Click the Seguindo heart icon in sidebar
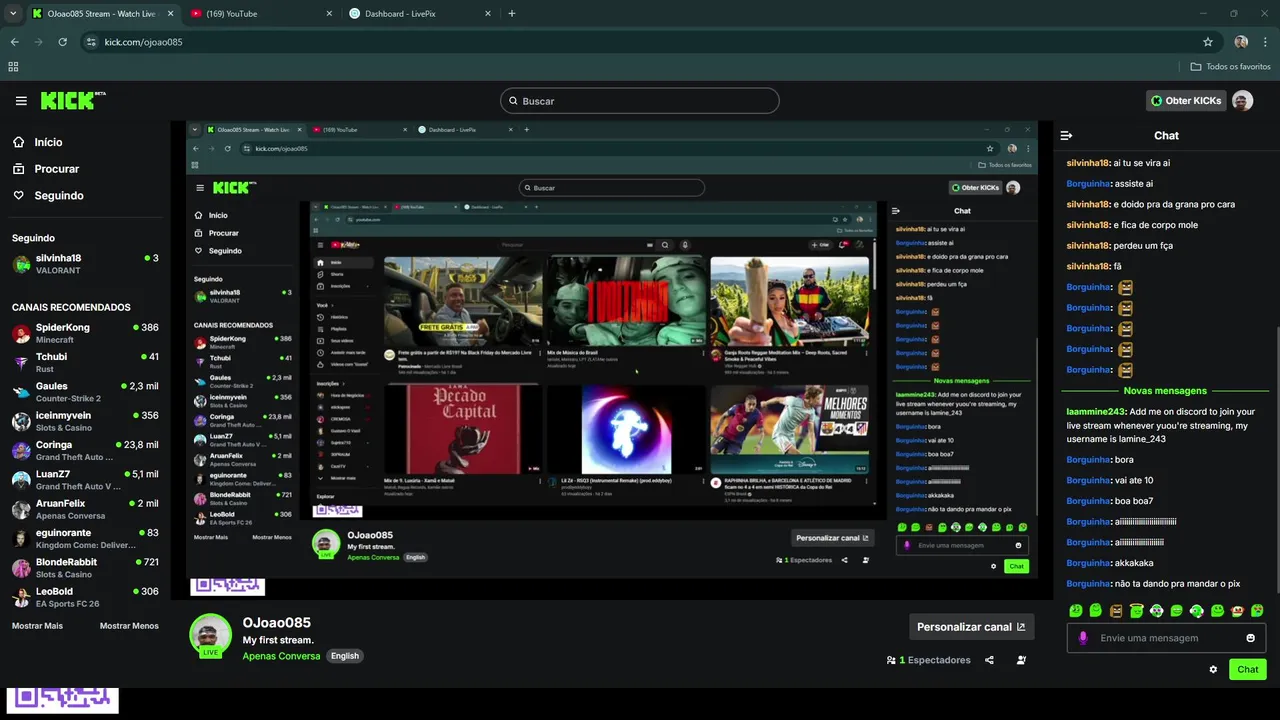The width and height of the screenshot is (1280, 720). (x=19, y=195)
